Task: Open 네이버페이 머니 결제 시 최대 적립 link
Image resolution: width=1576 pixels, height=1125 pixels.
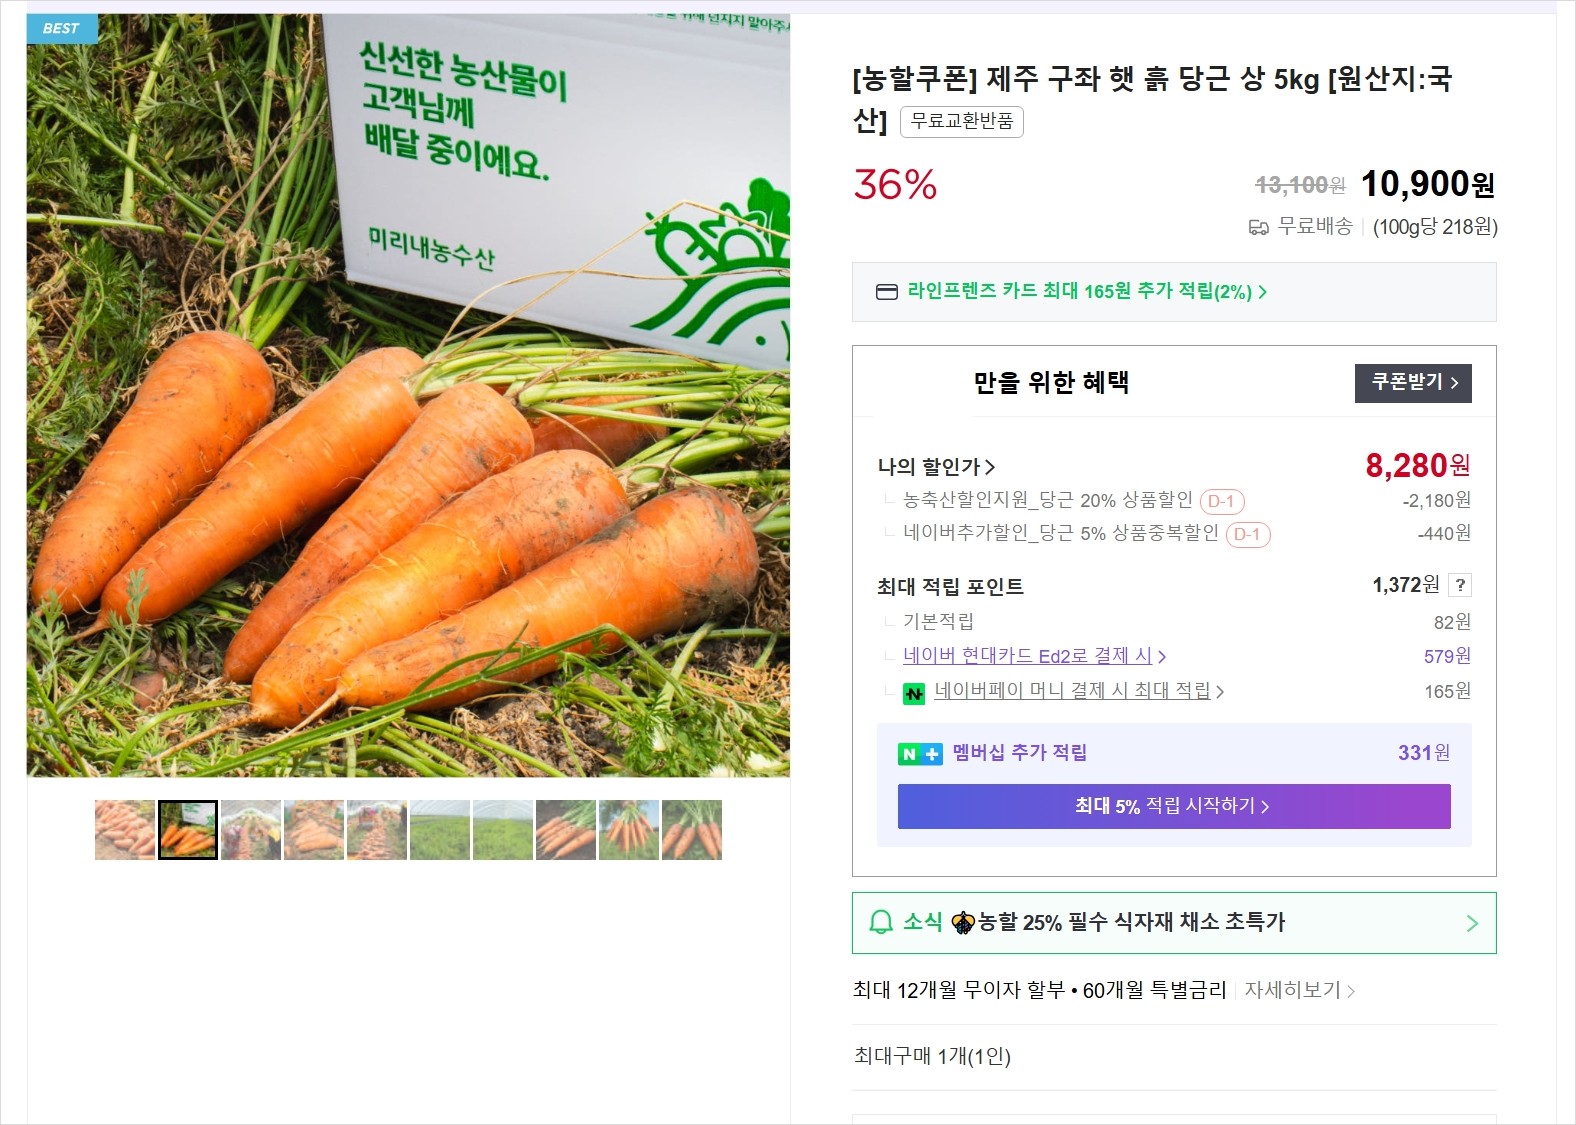Action: pos(1078,691)
